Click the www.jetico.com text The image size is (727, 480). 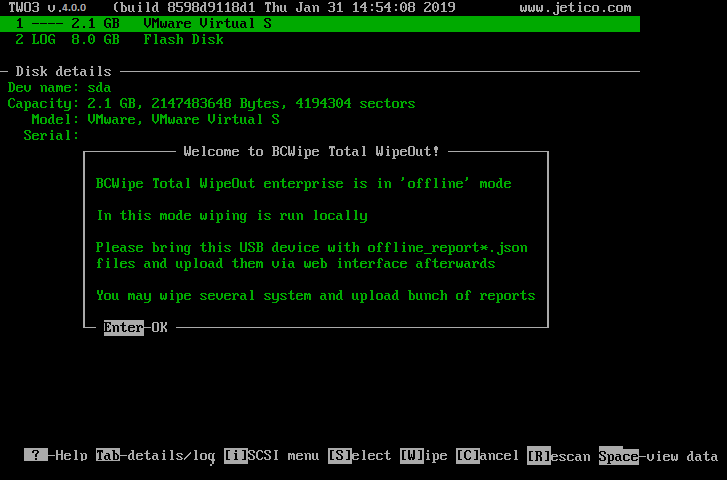(575, 8)
